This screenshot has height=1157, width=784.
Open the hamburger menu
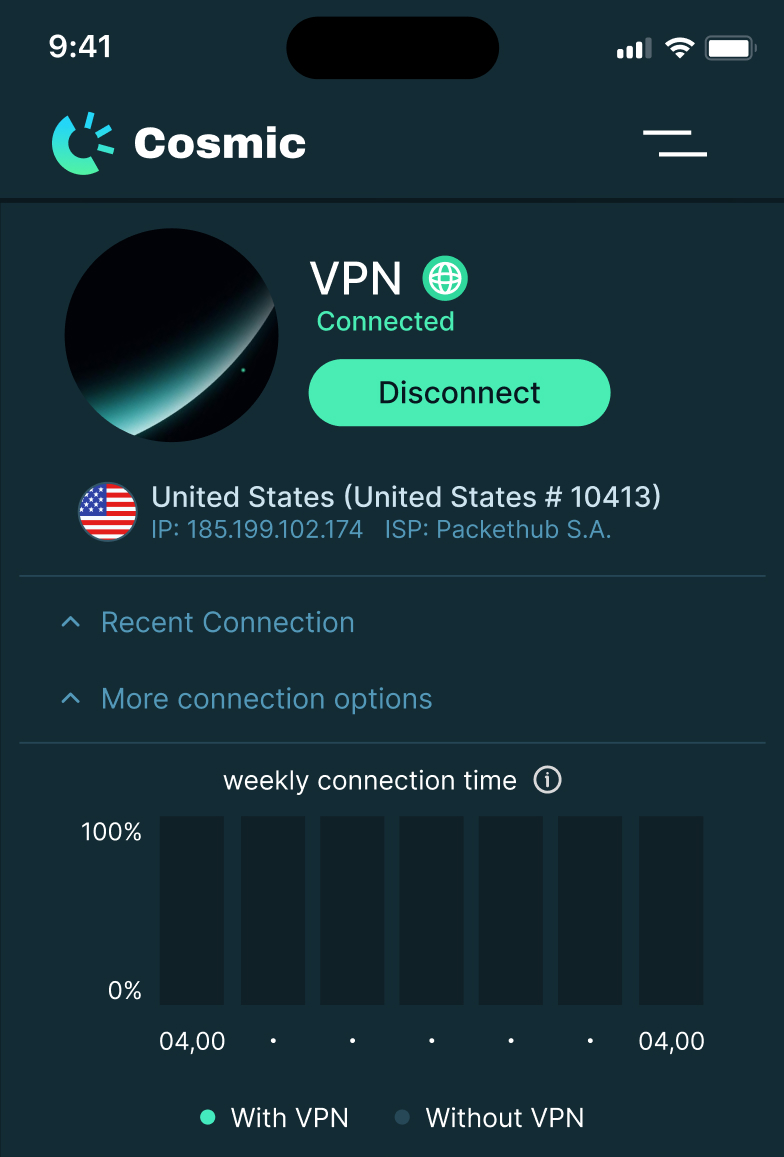[x=675, y=143]
